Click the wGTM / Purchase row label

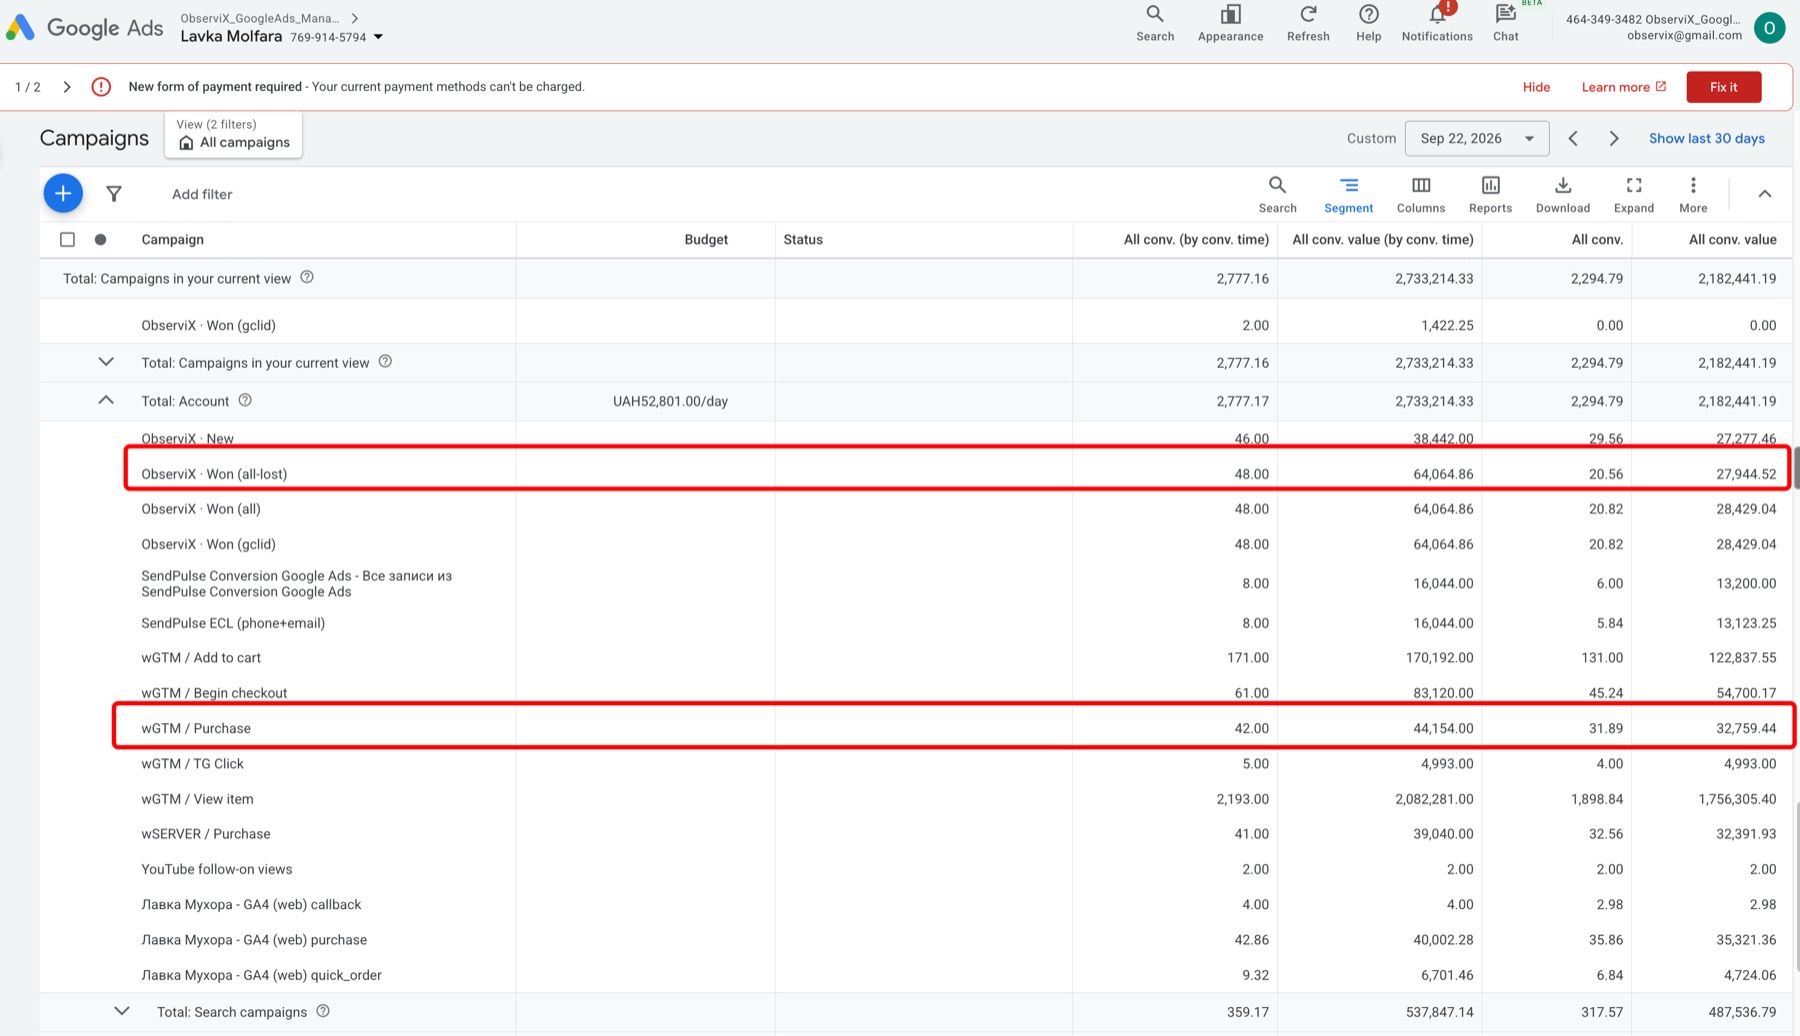(196, 728)
